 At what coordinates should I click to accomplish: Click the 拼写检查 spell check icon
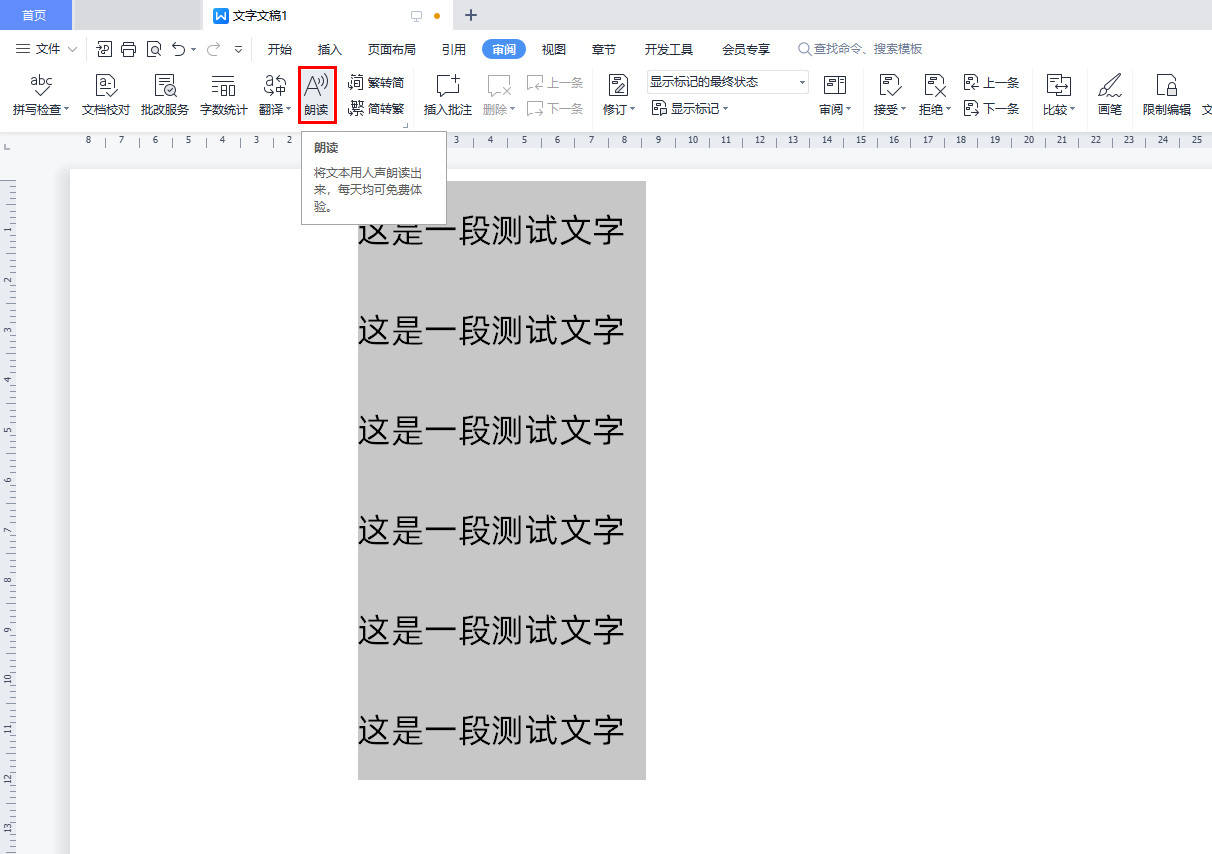41,86
